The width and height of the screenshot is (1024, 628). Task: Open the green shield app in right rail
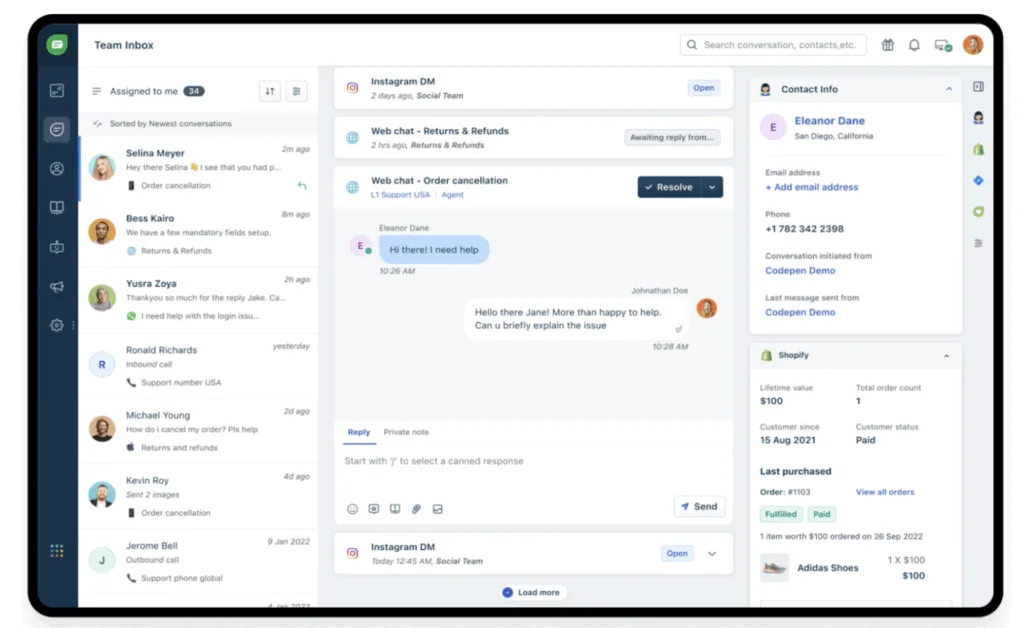pos(978,212)
